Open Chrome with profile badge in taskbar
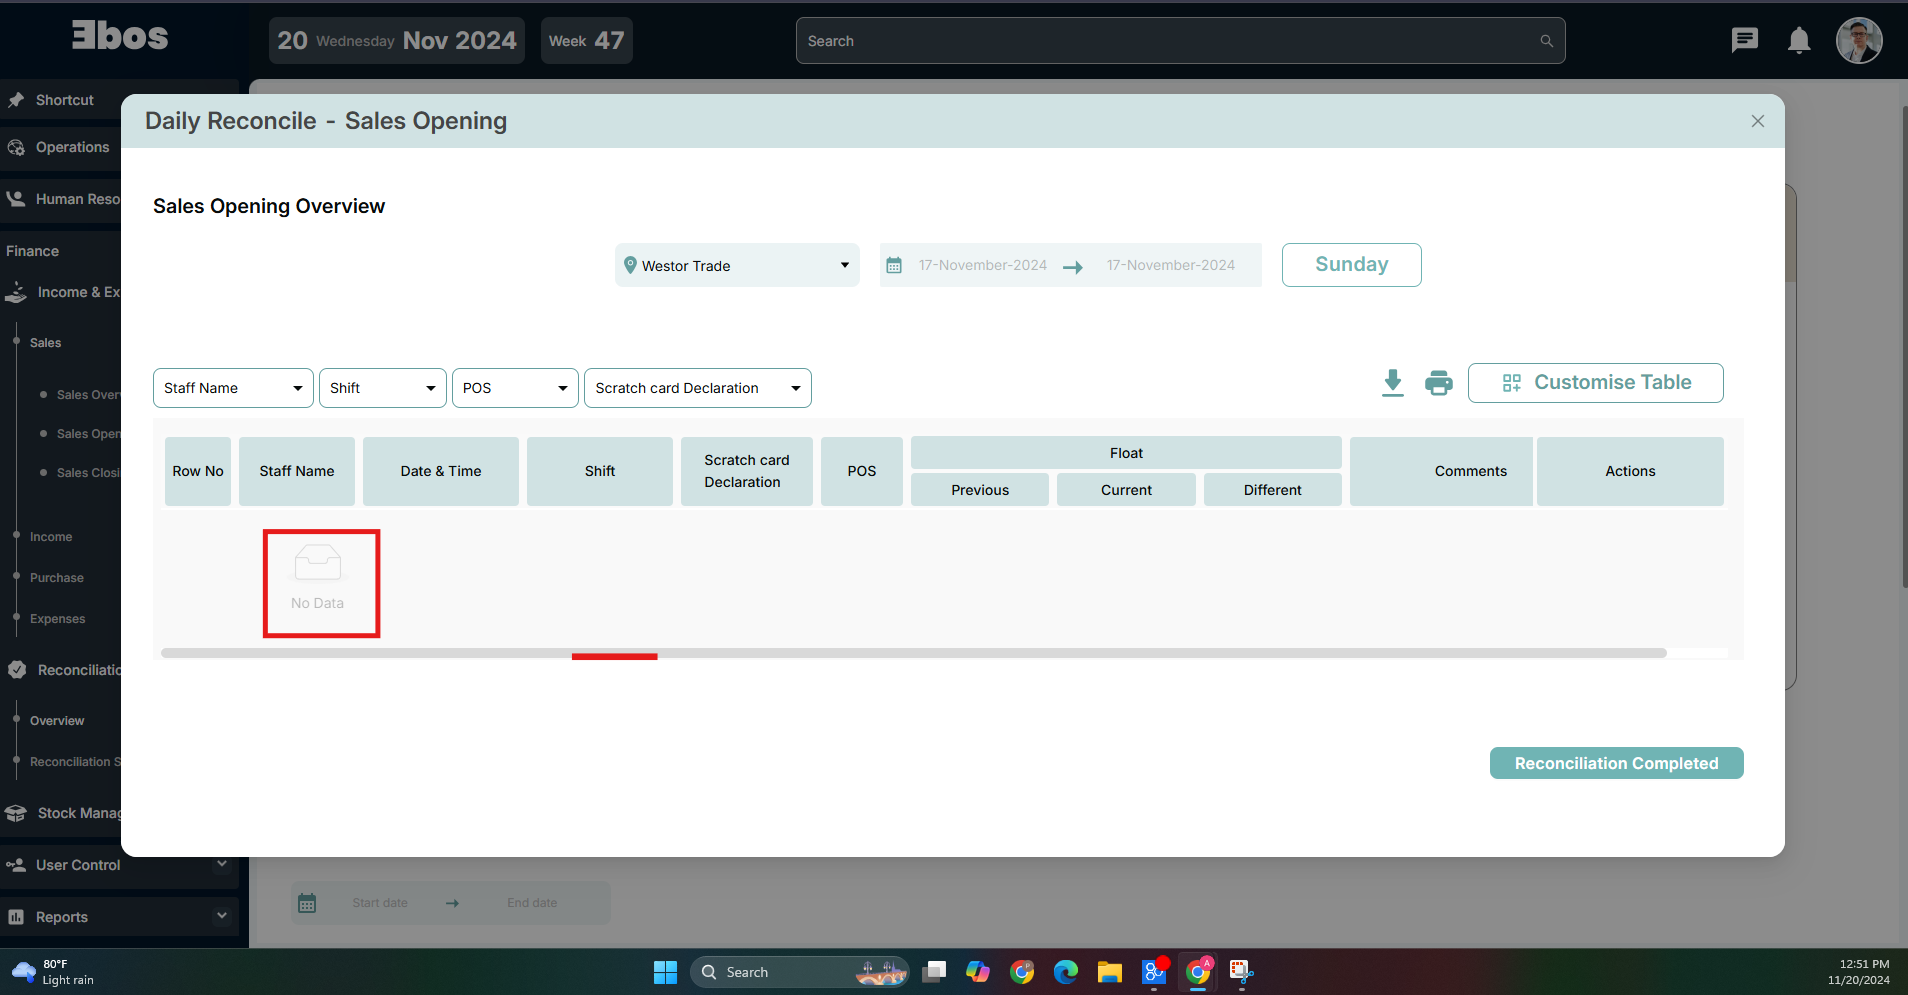 click(x=1198, y=971)
